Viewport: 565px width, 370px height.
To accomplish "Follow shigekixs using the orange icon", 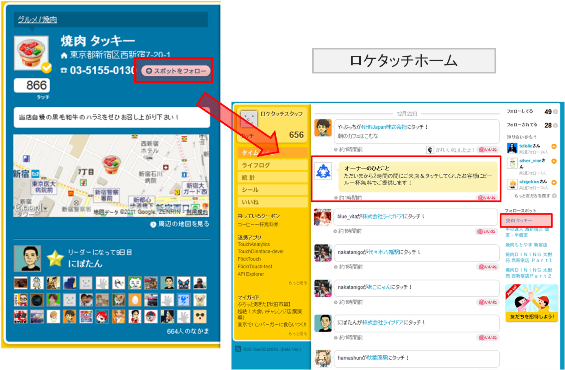I will click(554, 183).
